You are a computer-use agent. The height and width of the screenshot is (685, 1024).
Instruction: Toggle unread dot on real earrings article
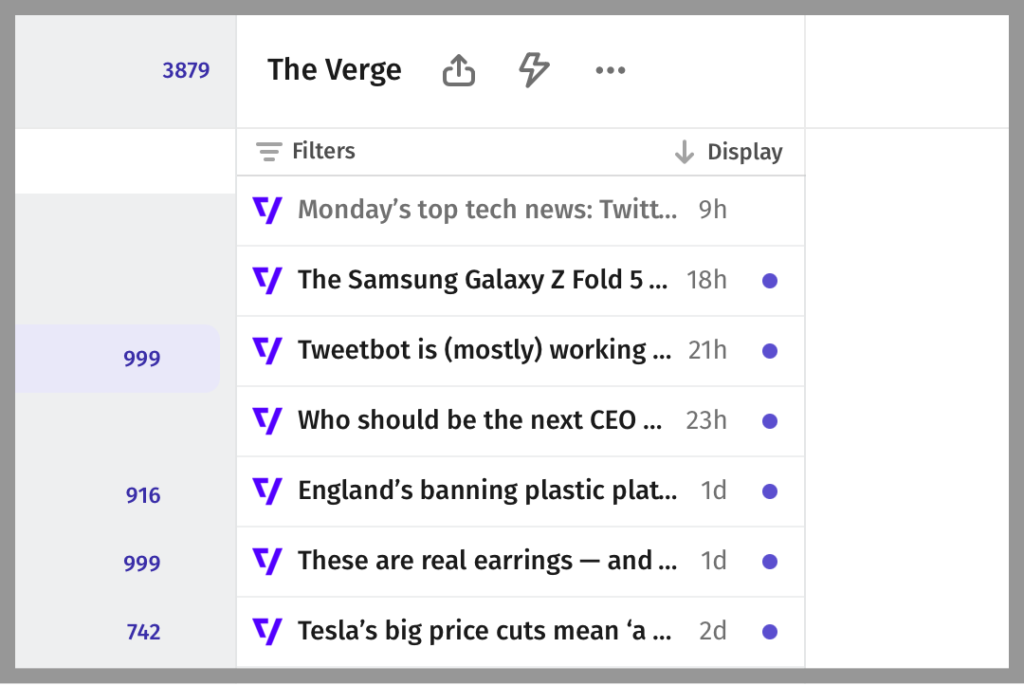770,562
